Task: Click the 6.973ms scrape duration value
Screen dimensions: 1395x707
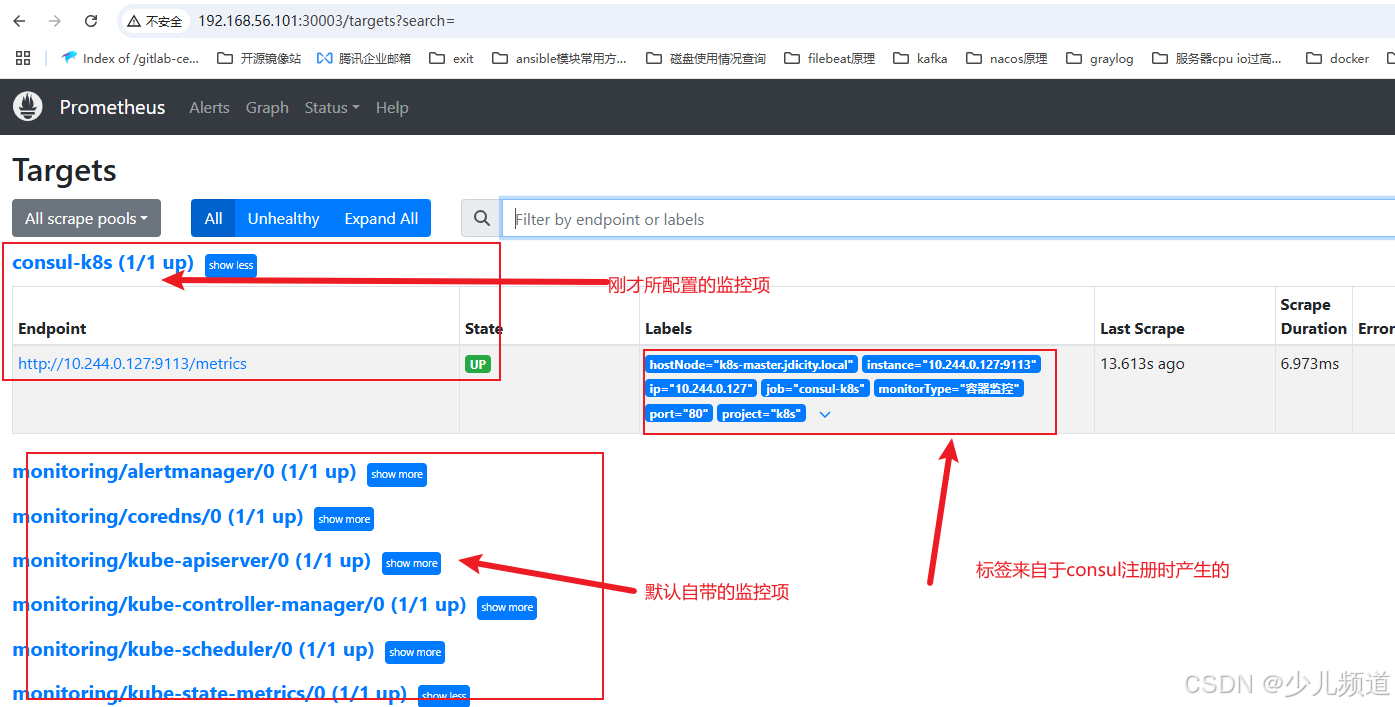Action: click(x=1309, y=364)
